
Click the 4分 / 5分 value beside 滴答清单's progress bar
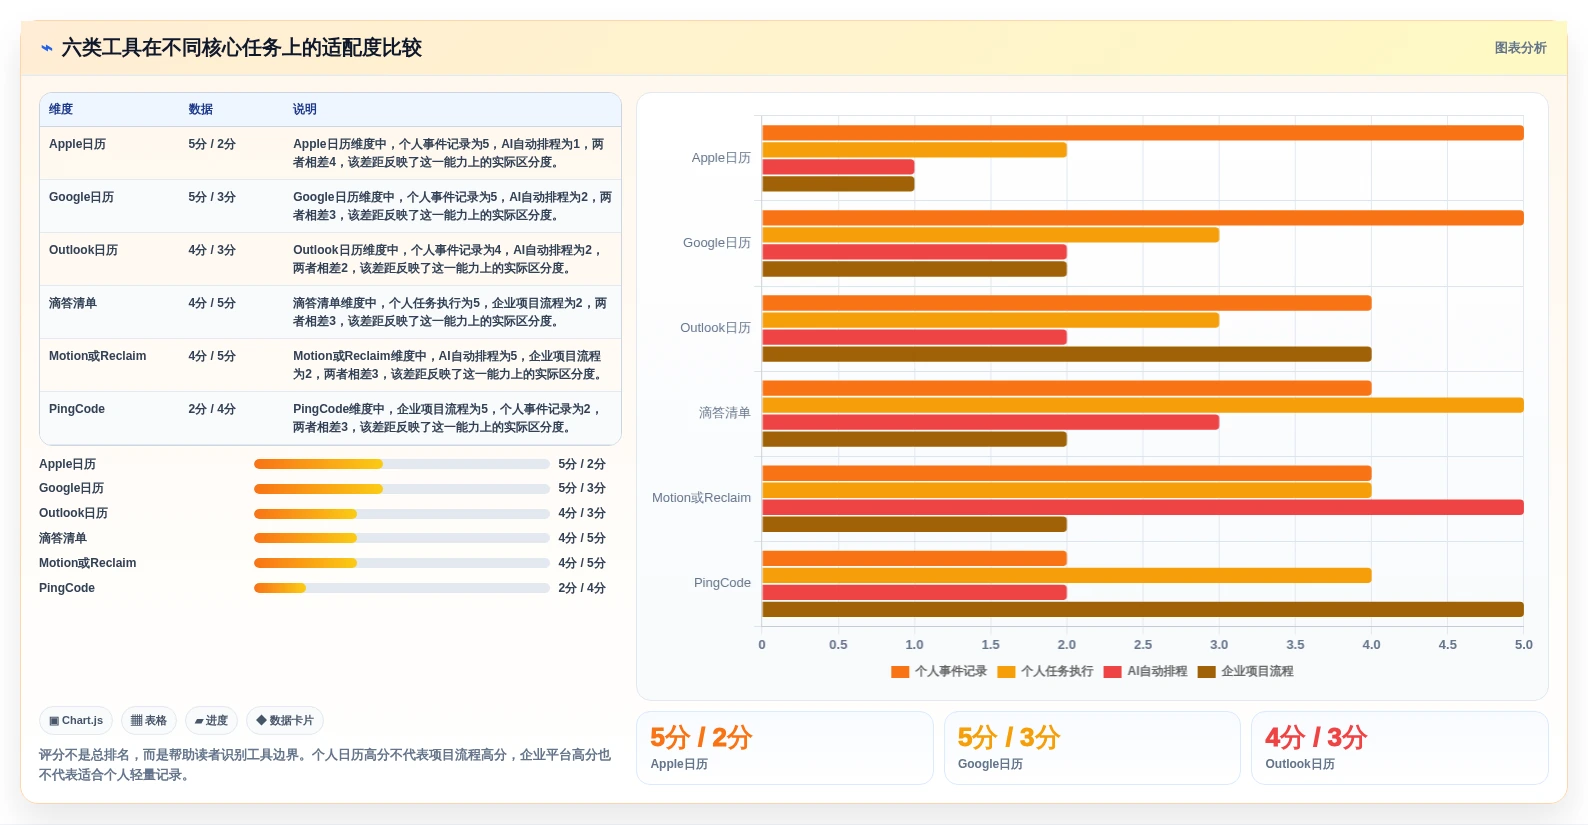tap(582, 538)
